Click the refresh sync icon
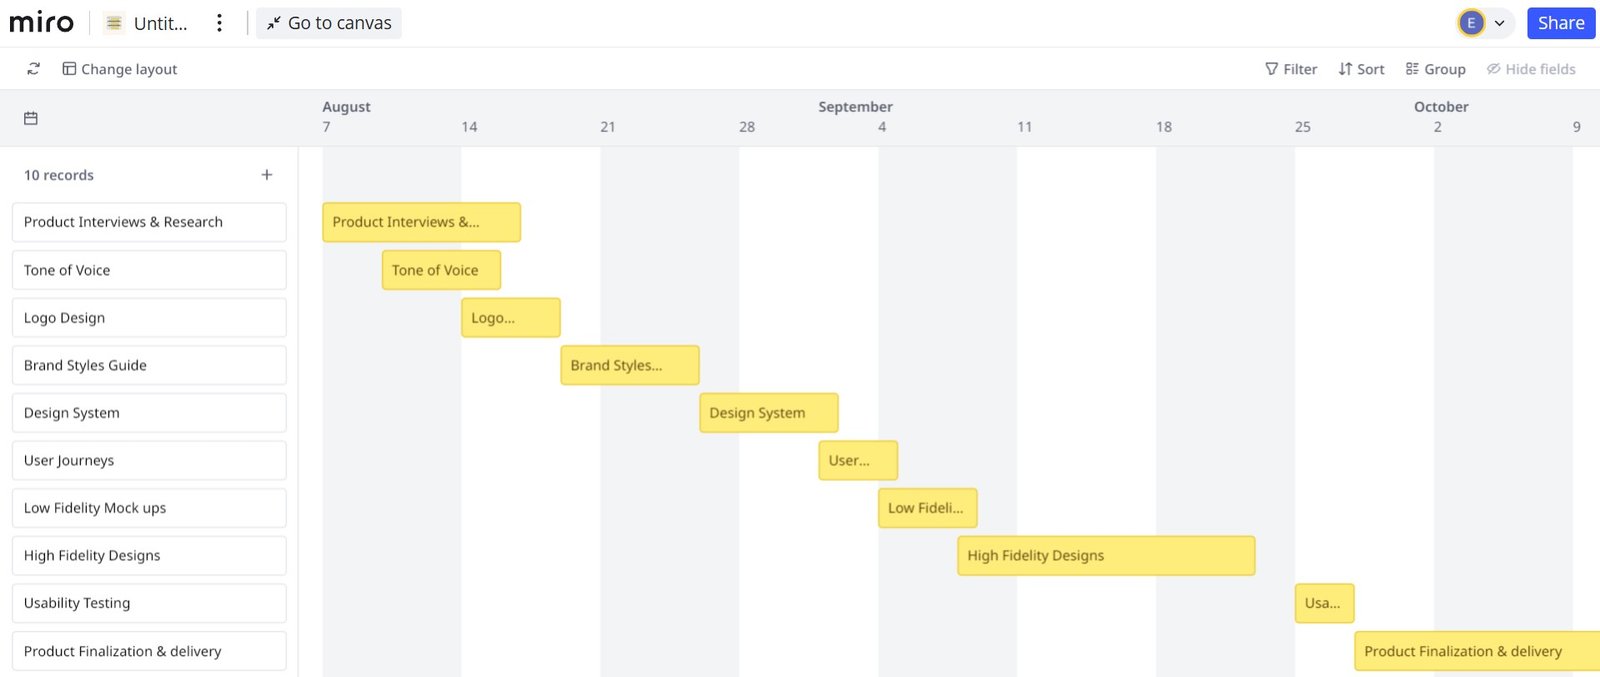 click(x=33, y=69)
